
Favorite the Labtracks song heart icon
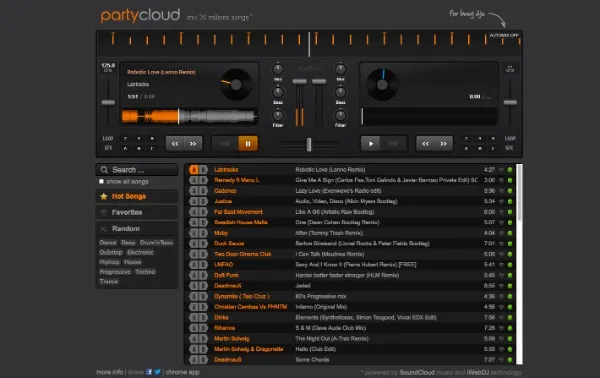click(x=501, y=169)
